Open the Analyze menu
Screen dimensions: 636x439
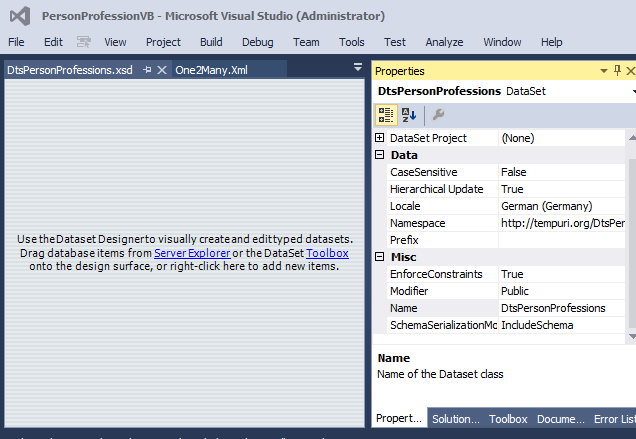[444, 42]
